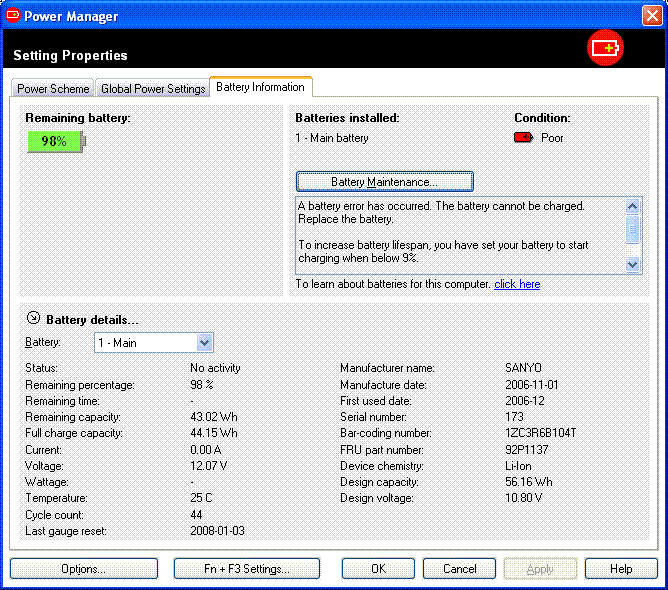Viewport: 668px width, 590px height.
Task: Click temperature value '25 C'
Action: click(201, 498)
